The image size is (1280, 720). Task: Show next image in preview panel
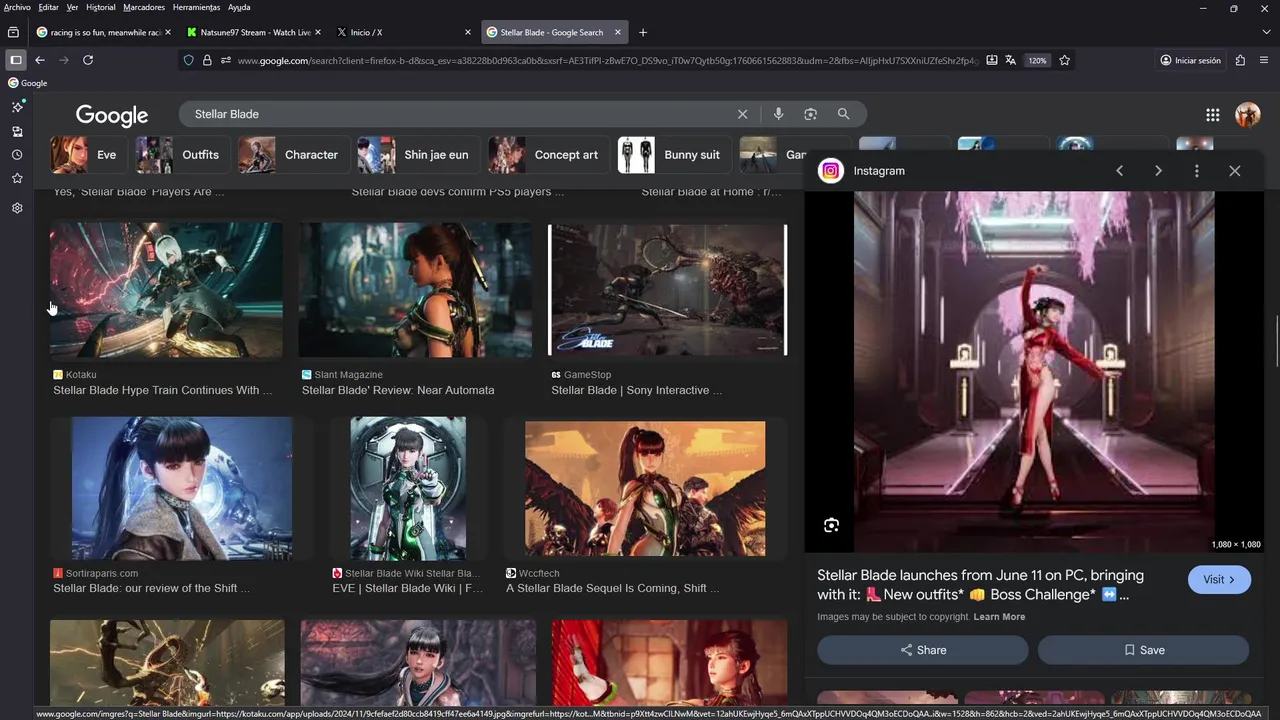coord(1158,171)
